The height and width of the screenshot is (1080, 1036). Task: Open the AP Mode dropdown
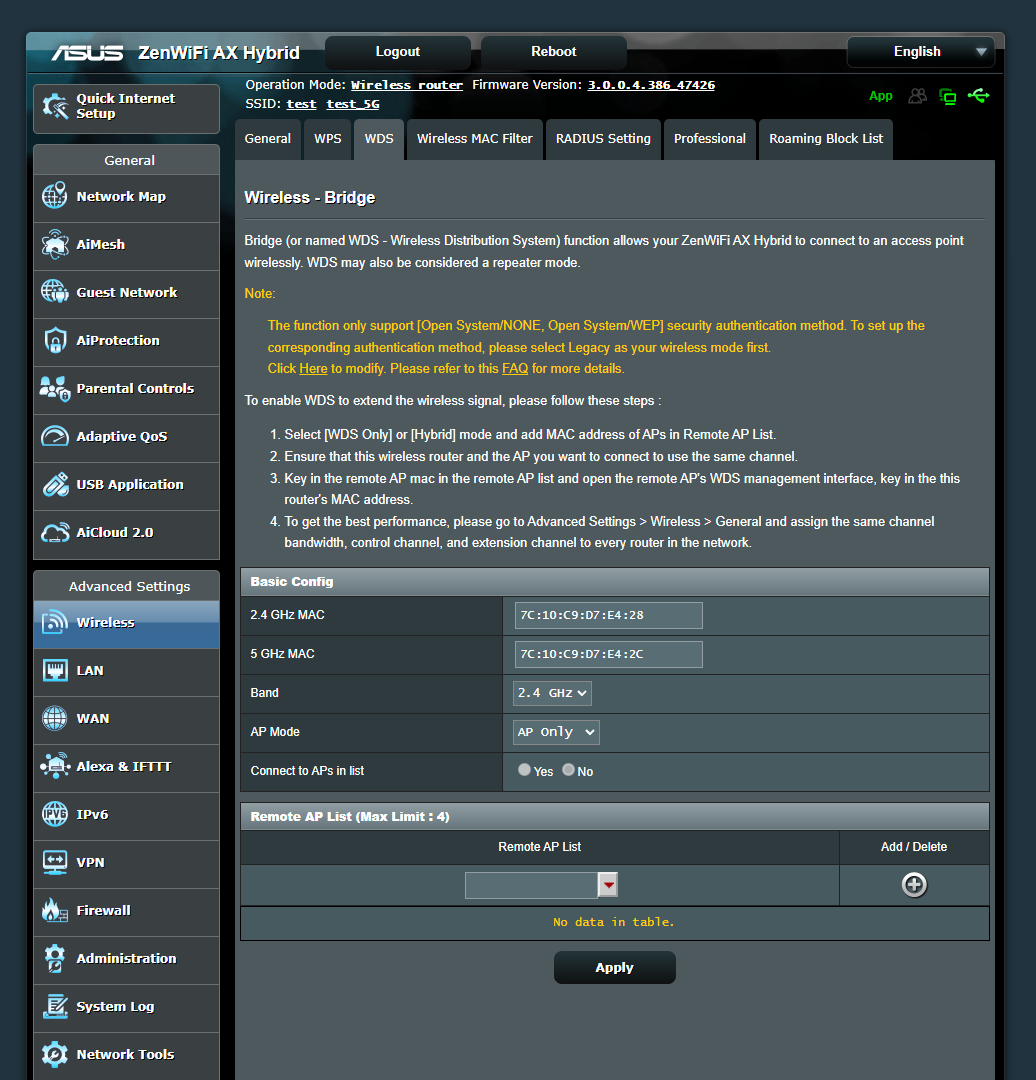coord(555,731)
